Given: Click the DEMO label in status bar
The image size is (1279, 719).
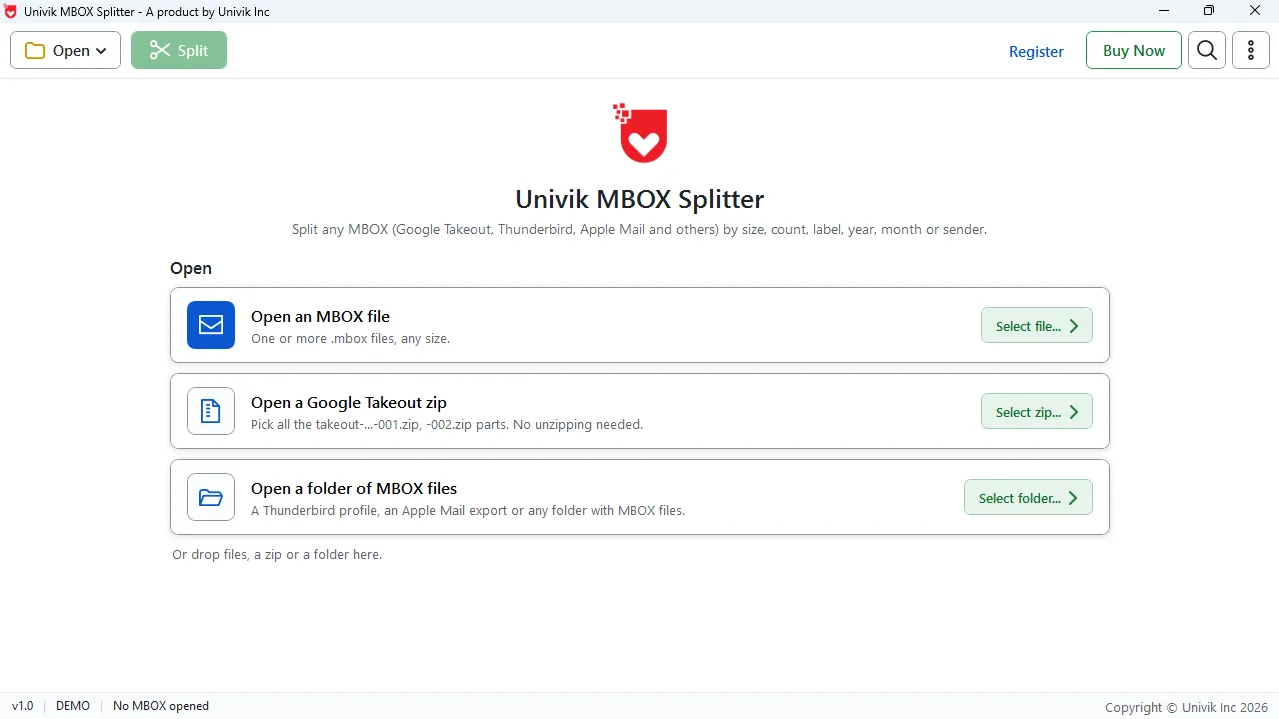Looking at the screenshot, I should [x=73, y=706].
